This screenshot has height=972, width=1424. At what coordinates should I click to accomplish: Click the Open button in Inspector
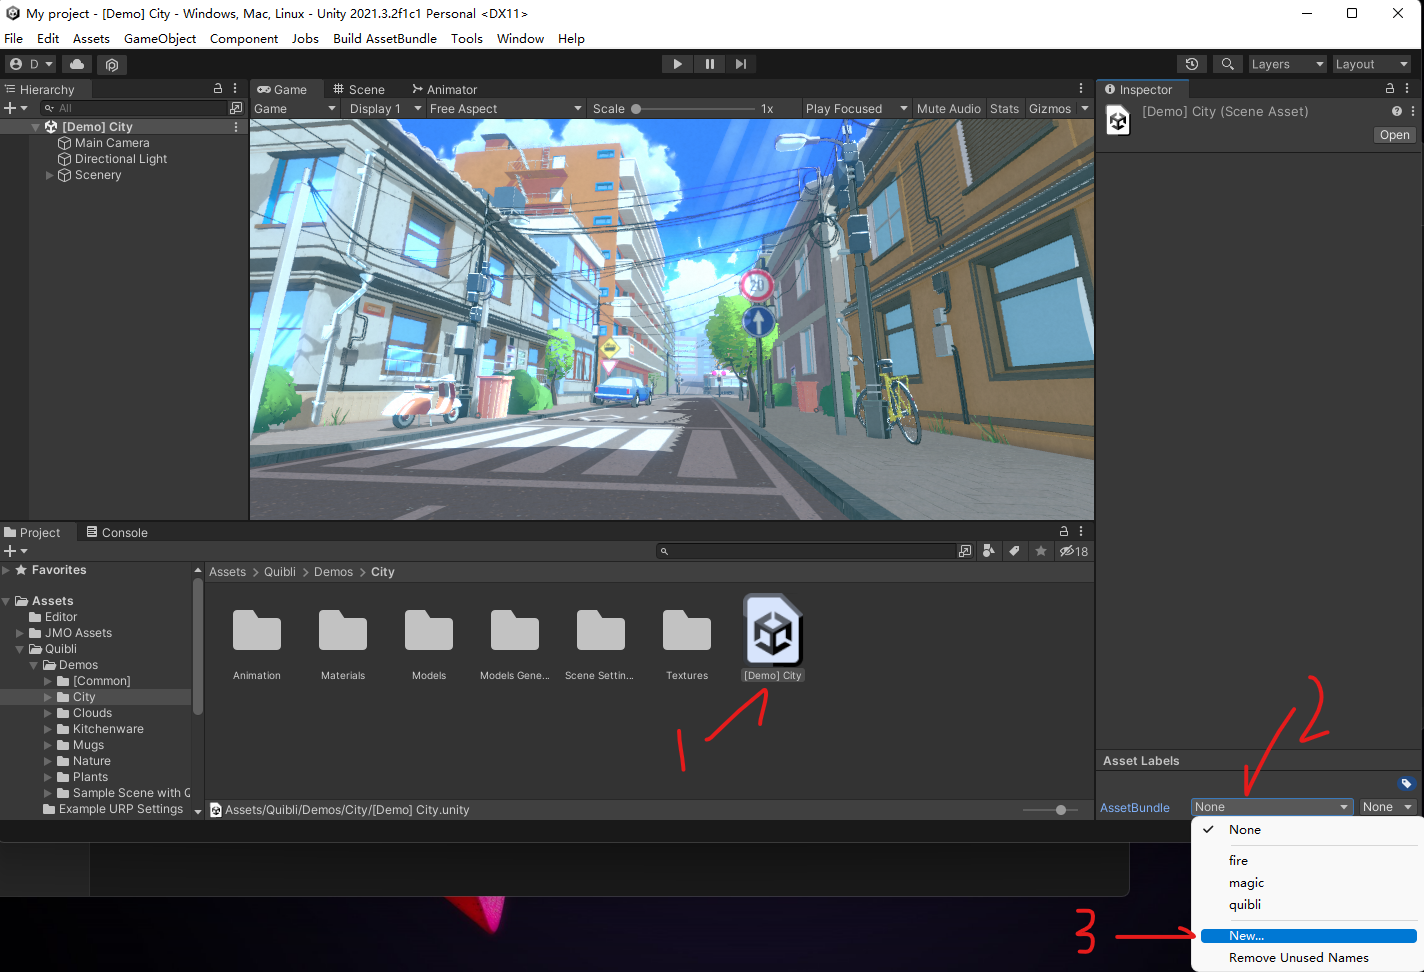point(1394,135)
